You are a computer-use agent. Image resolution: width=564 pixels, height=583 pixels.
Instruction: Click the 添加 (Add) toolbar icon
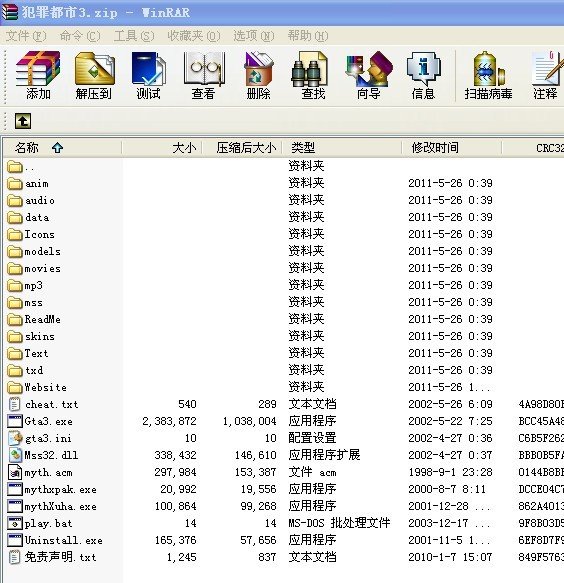click(x=38, y=76)
